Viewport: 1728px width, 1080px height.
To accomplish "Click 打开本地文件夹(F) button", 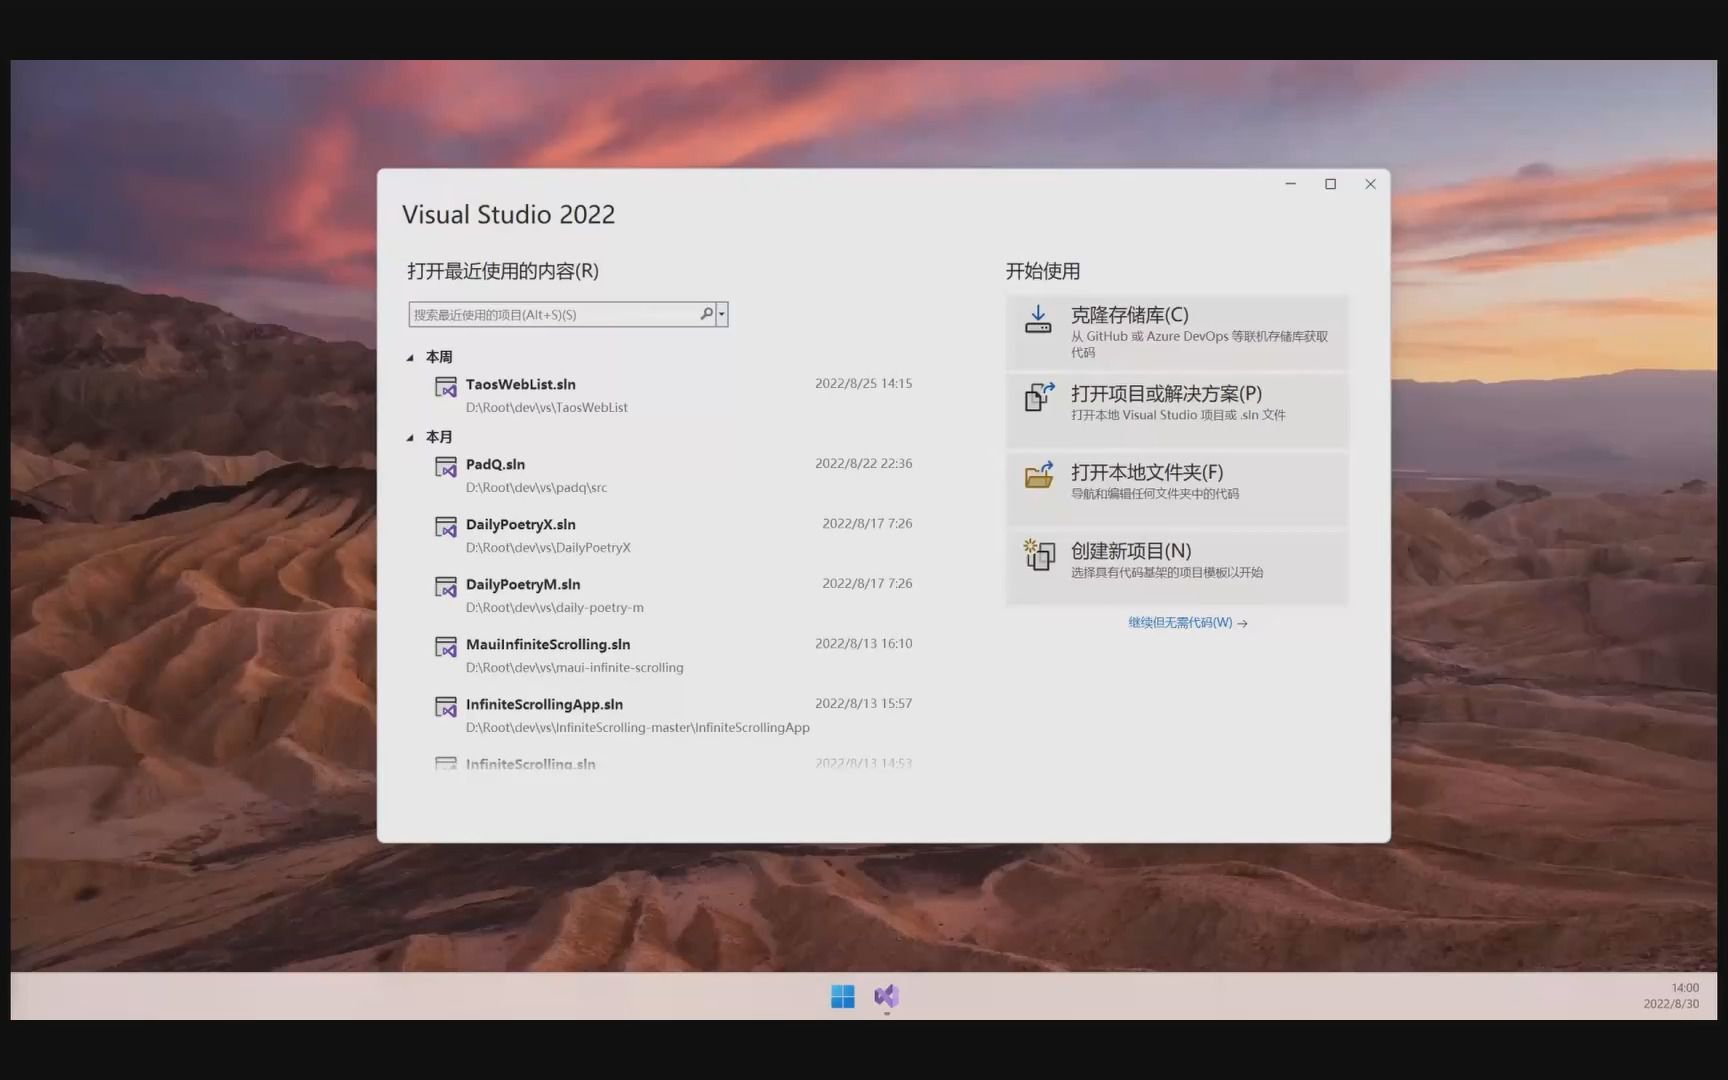I will tap(1177, 489).
